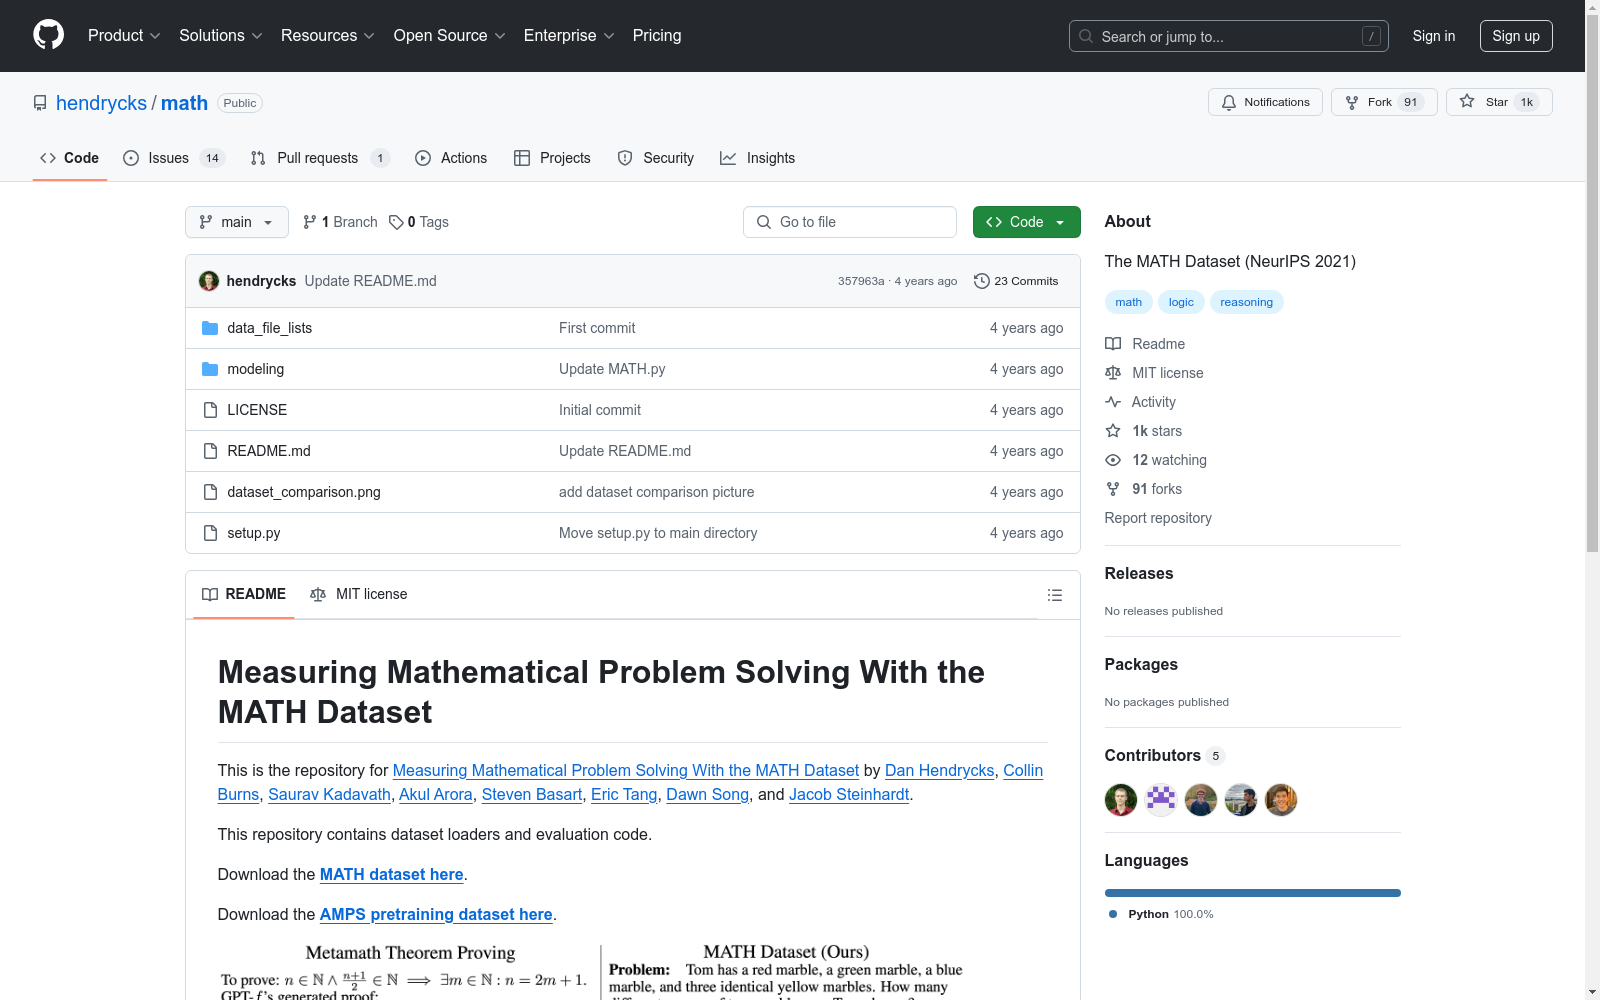Open the main branch selector
The height and width of the screenshot is (1000, 1600).
237,222
